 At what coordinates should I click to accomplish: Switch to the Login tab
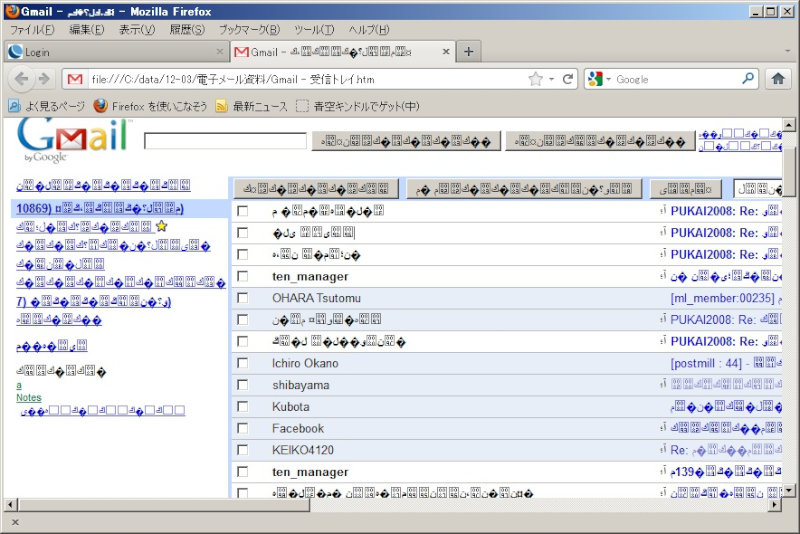[116, 52]
